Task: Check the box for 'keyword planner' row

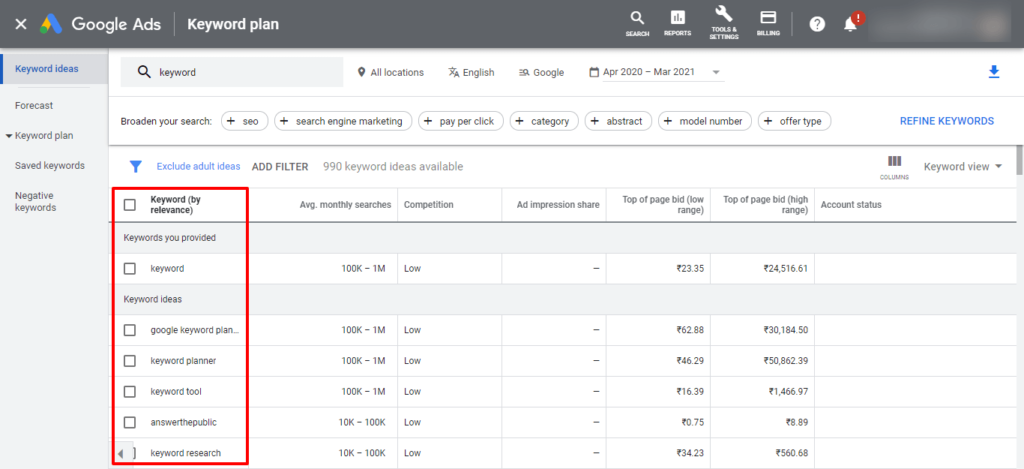Action: (x=130, y=361)
